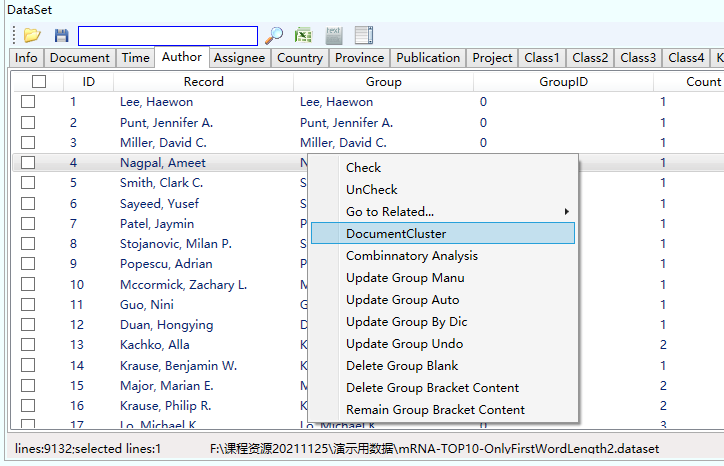724x466 pixels.
Task: Focus the search text field in toolbar
Action: click(167, 36)
